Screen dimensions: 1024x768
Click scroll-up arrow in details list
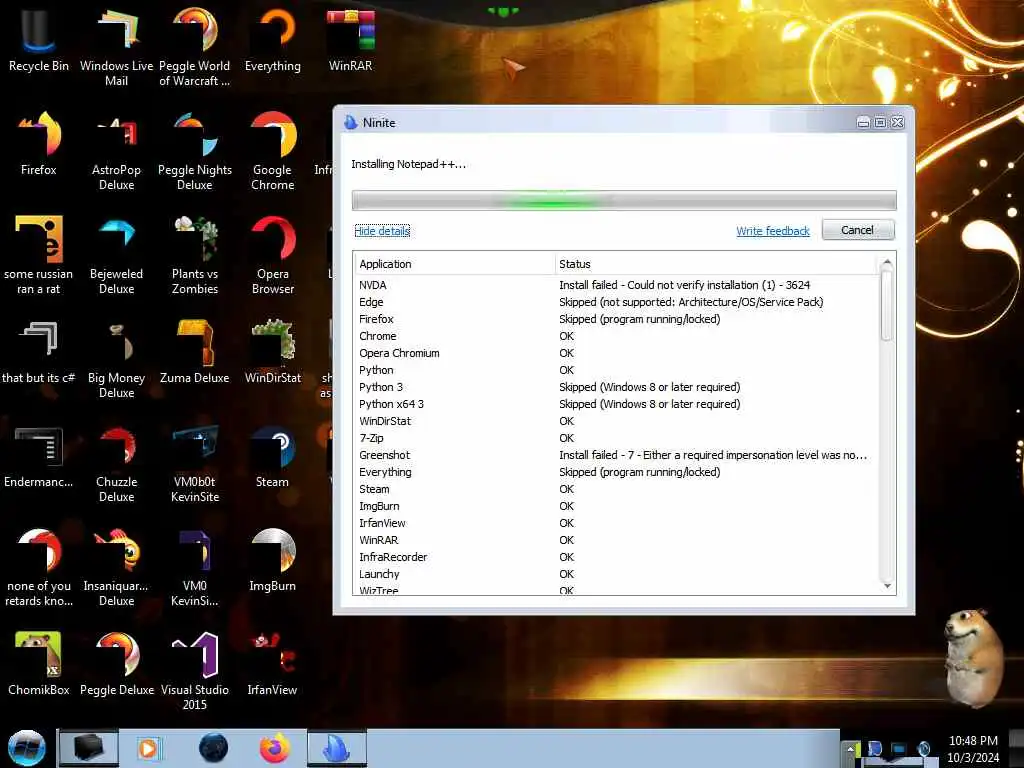click(887, 263)
